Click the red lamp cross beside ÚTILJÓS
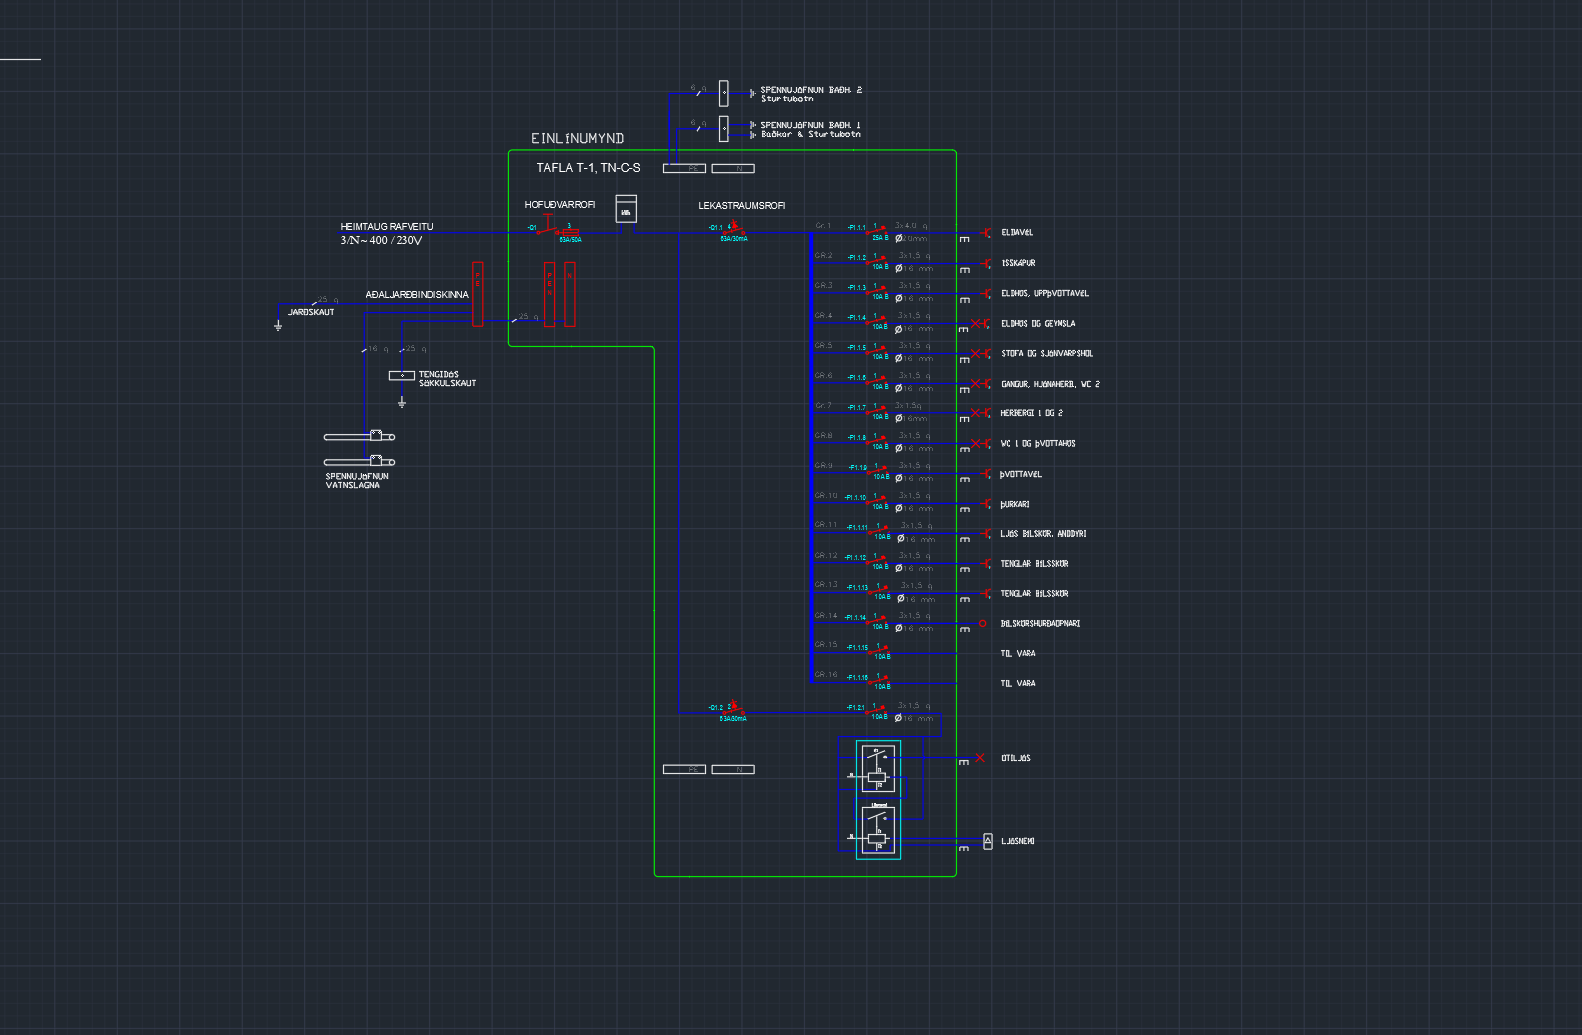The width and height of the screenshot is (1582, 1035). coord(980,758)
